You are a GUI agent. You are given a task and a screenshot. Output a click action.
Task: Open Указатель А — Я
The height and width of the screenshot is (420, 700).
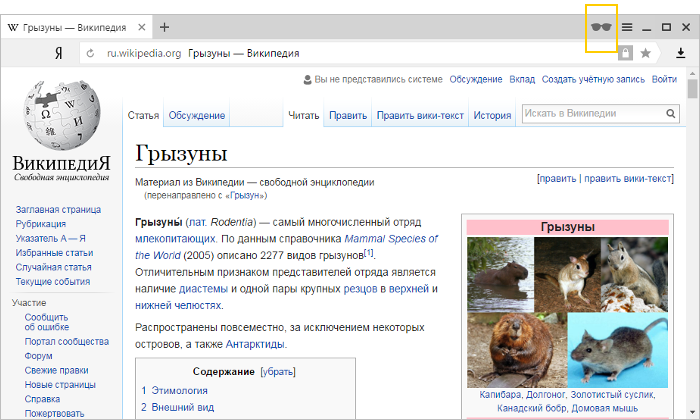(x=50, y=238)
